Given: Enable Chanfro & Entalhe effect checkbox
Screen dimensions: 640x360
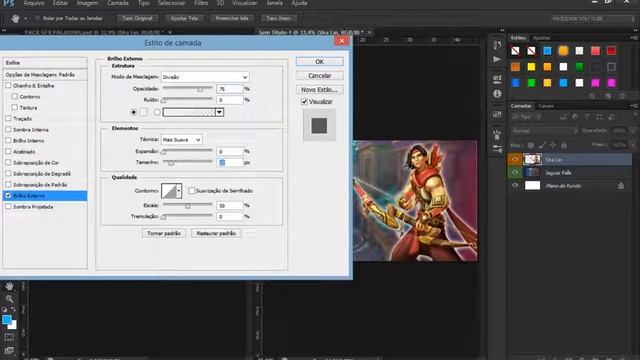Looking at the screenshot, I should click(x=8, y=85).
